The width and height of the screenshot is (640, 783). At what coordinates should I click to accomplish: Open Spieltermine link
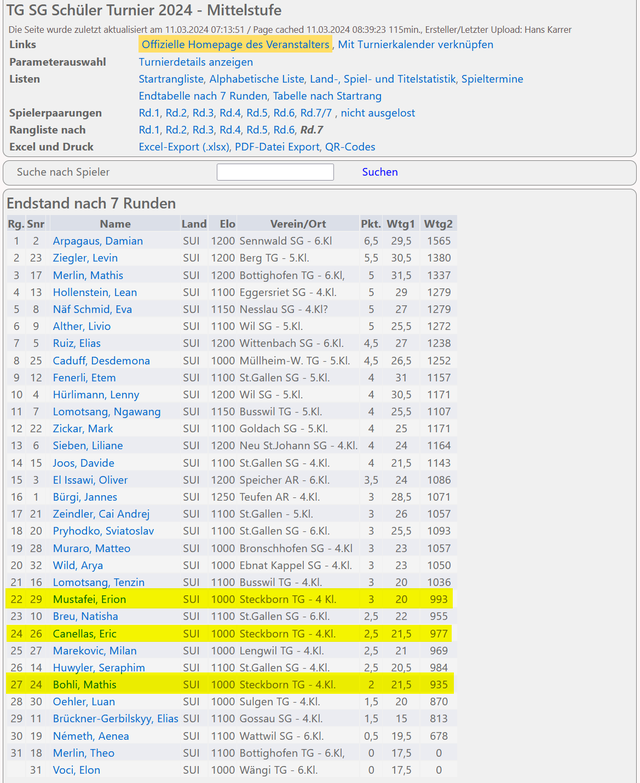pos(492,79)
